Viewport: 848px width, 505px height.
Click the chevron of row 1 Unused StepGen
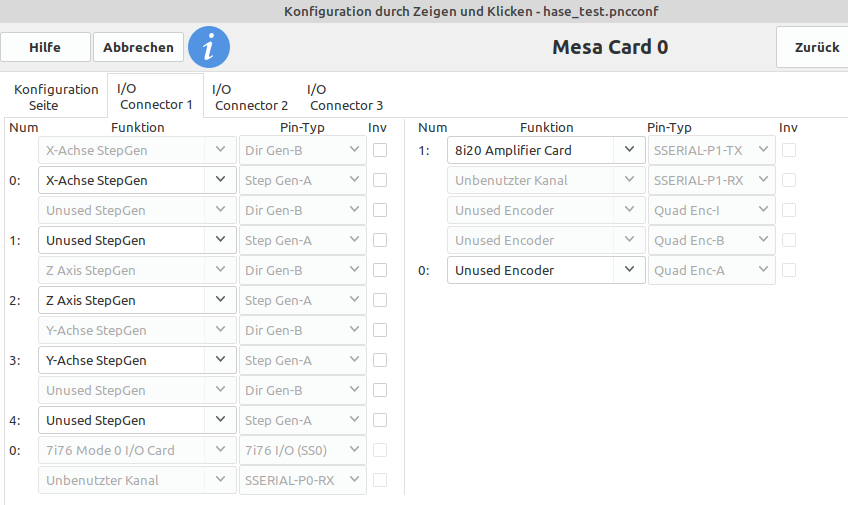[x=220, y=240]
